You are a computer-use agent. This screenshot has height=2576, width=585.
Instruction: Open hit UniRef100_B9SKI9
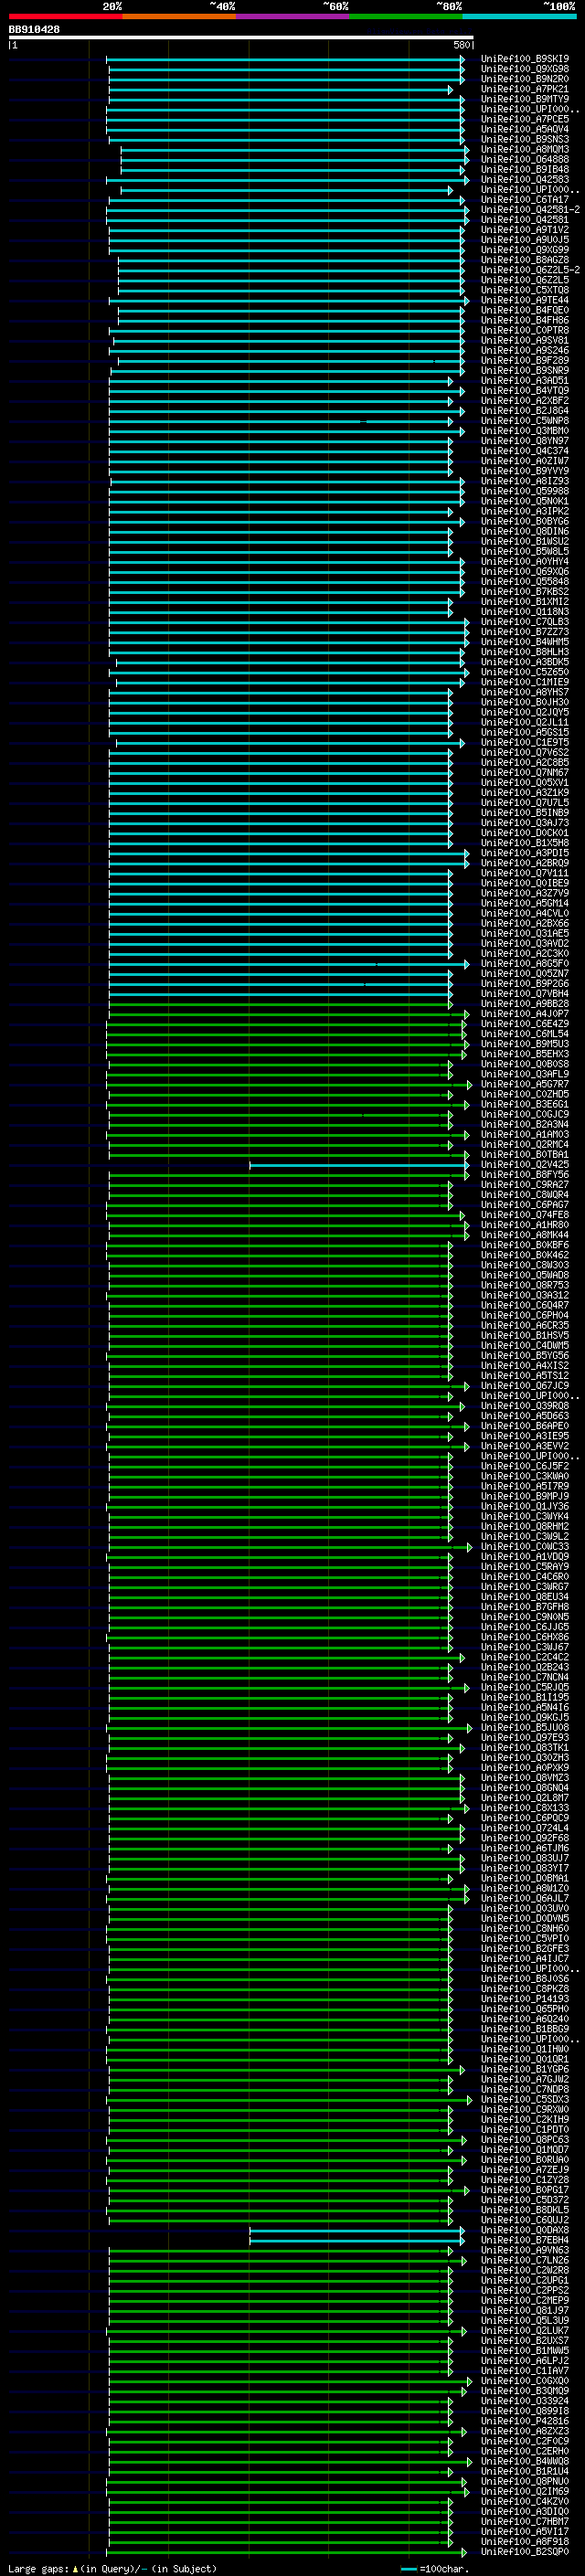tap(524, 59)
